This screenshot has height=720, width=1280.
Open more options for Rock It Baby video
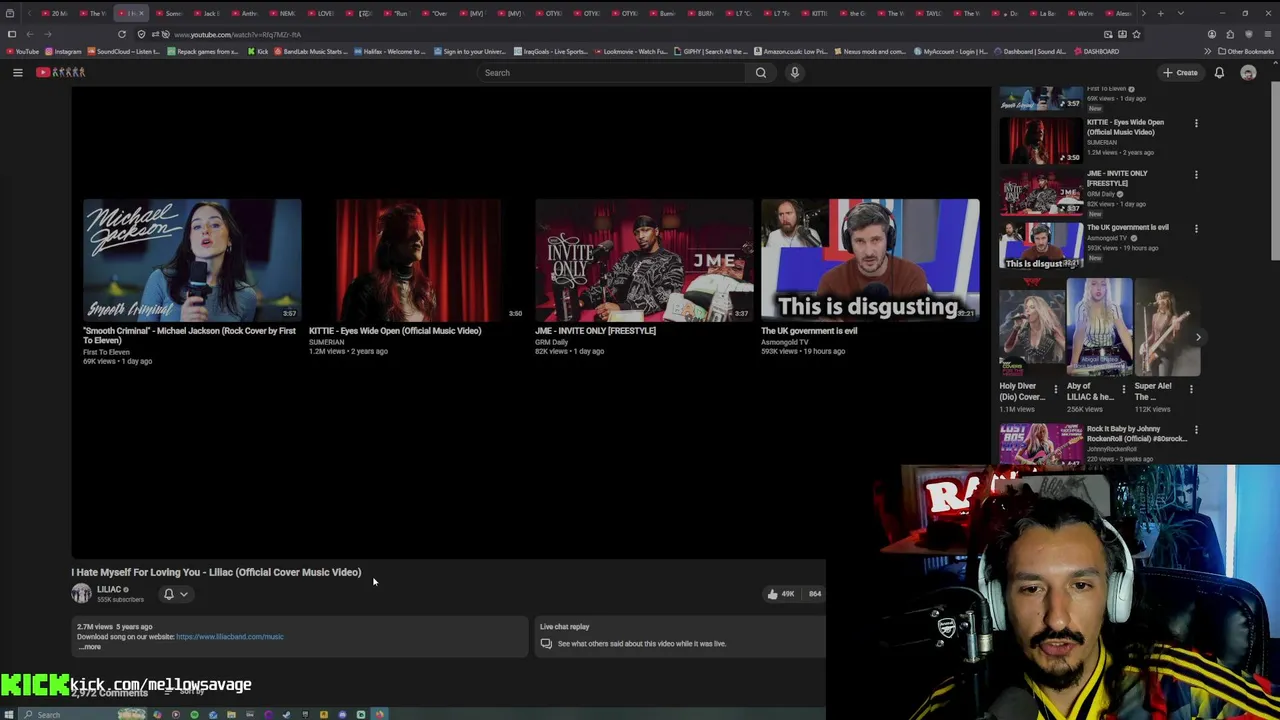click(x=1196, y=431)
